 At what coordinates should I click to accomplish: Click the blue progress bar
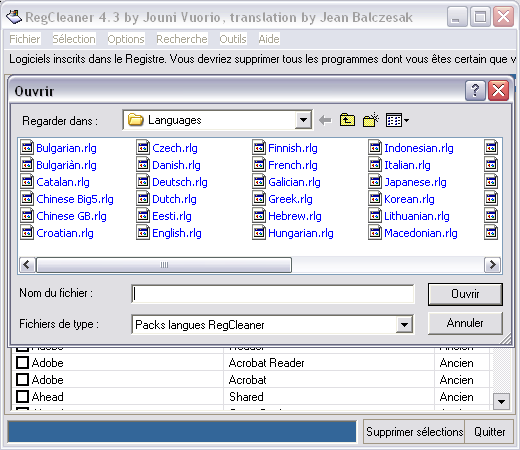(182, 432)
